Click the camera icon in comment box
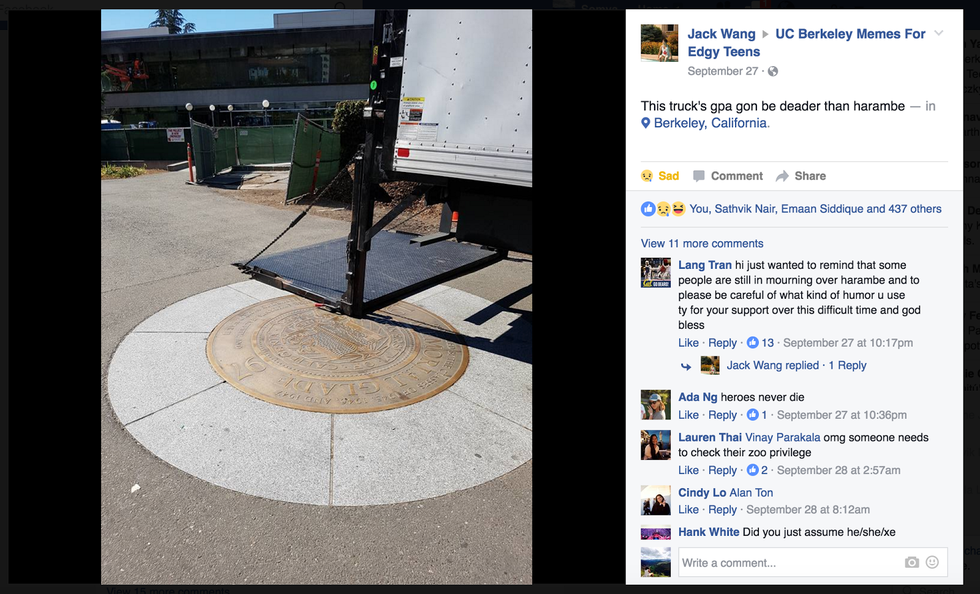 coord(912,562)
